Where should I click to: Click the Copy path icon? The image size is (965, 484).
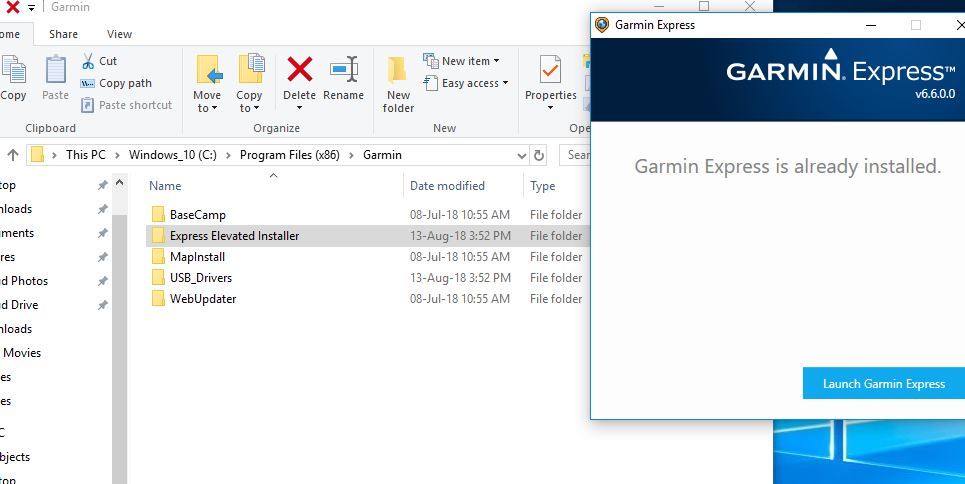click(88, 83)
